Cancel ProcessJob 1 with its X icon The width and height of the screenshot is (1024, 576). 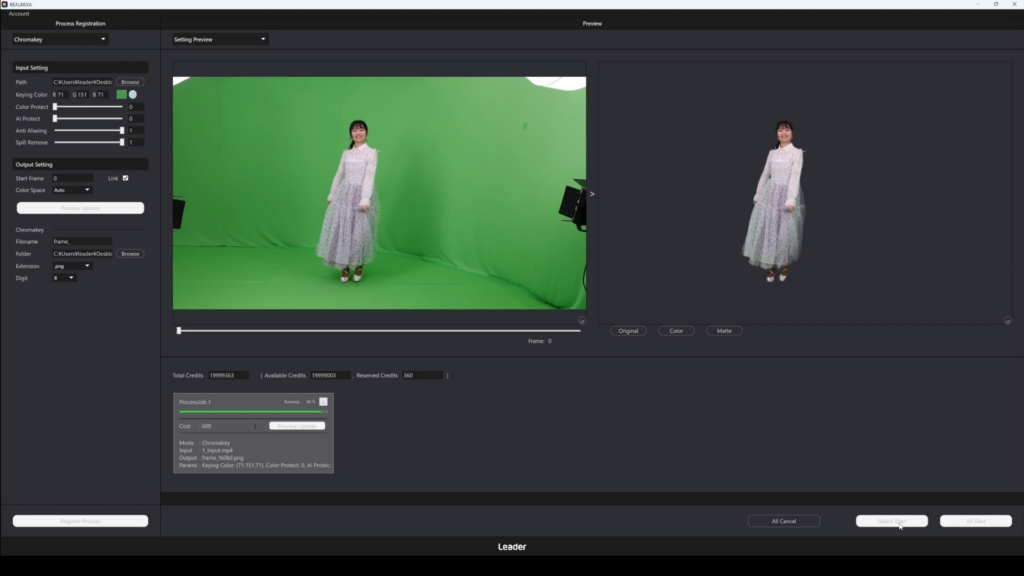click(323, 402)
